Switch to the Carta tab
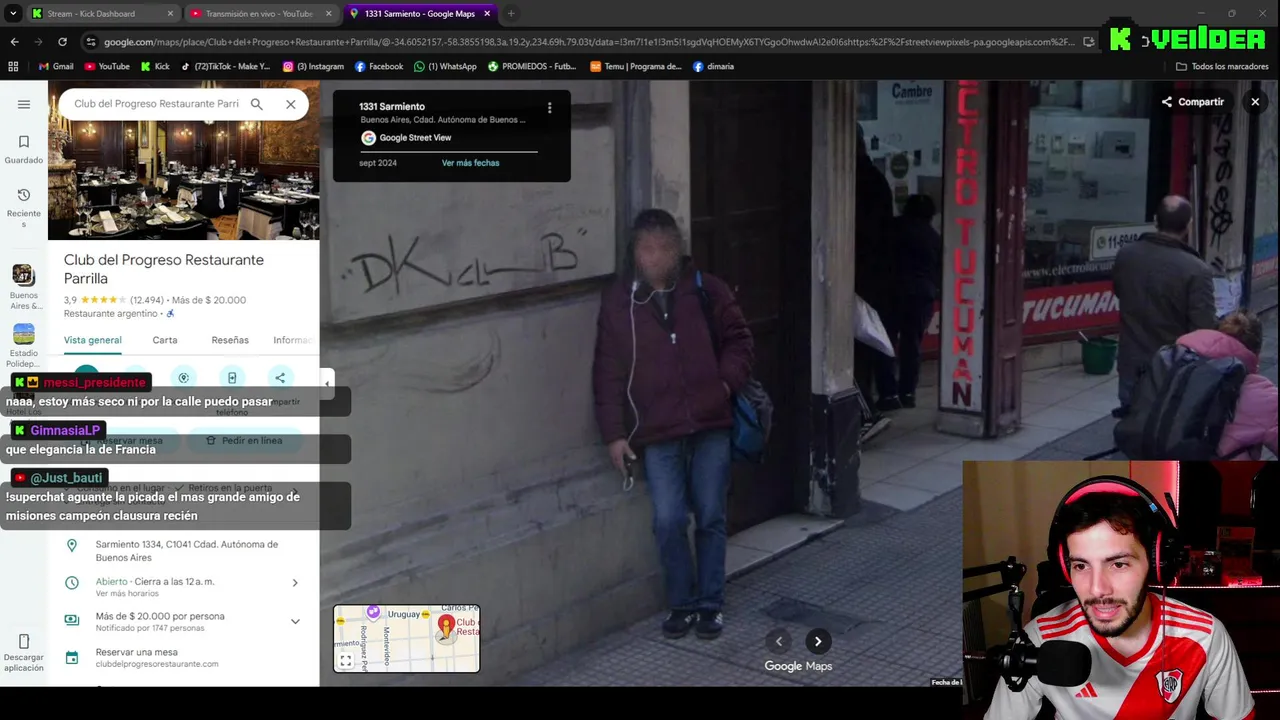The height and width of the screenshot is (720, 1280). click(165, 340)
